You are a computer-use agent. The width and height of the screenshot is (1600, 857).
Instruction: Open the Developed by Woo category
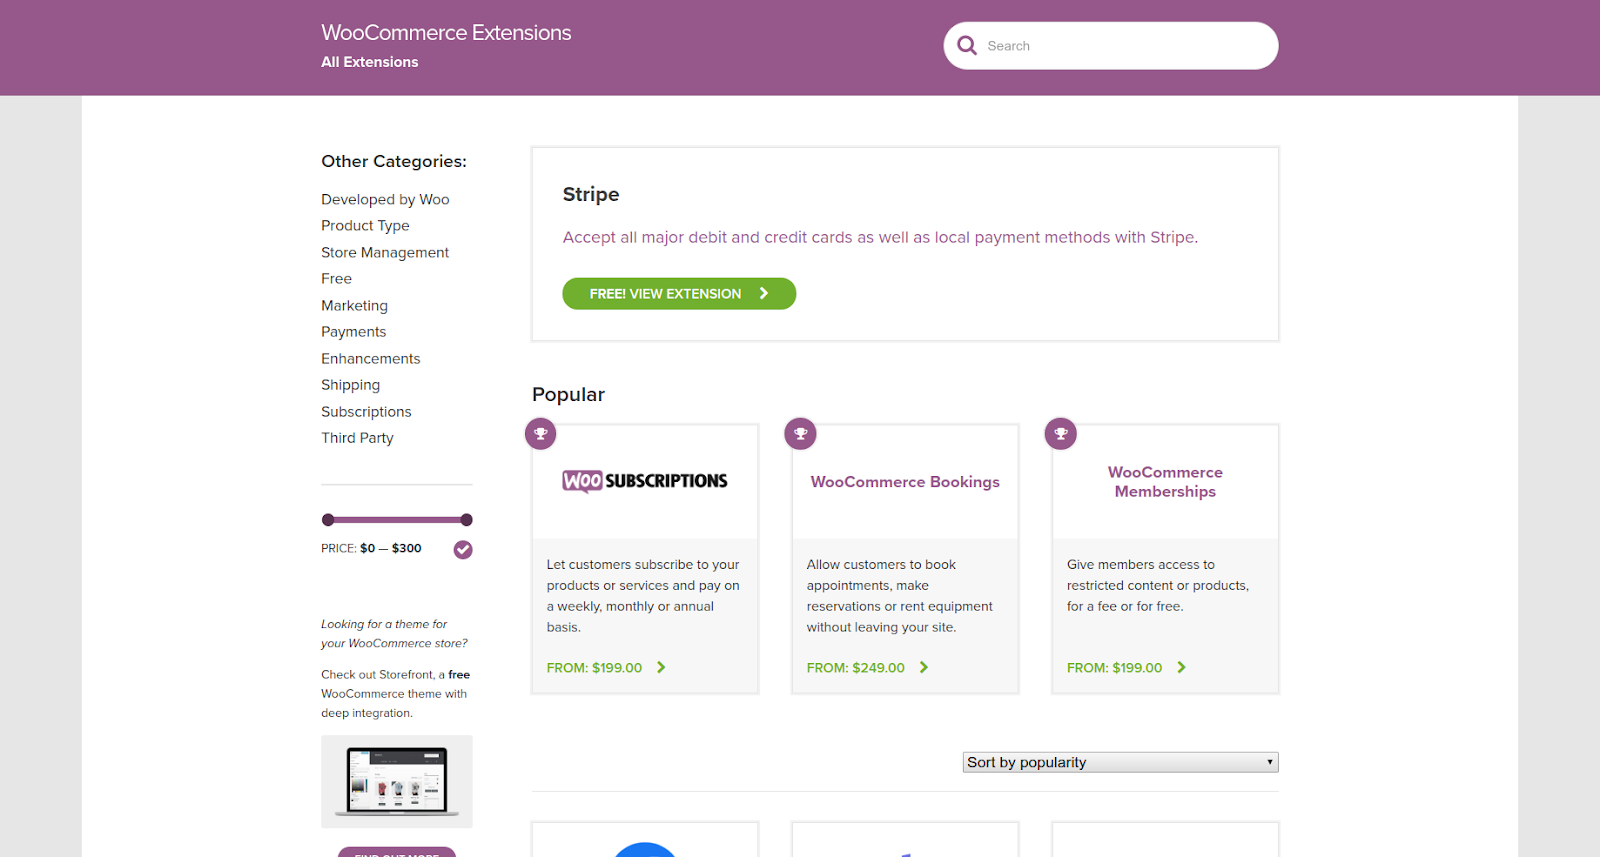click(x=385, y=200)
